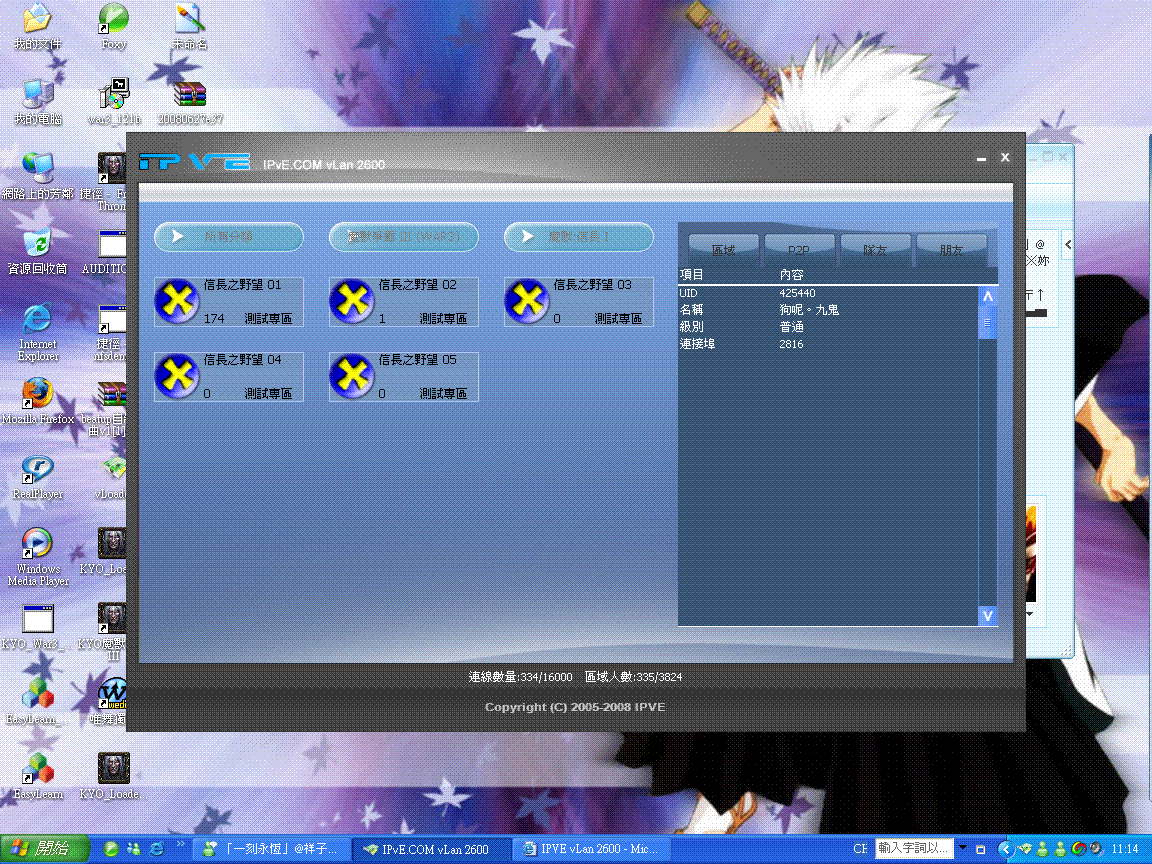Switch to the 區域 tab
Screen dimensions: 1152x864
(x=723, y=250)
